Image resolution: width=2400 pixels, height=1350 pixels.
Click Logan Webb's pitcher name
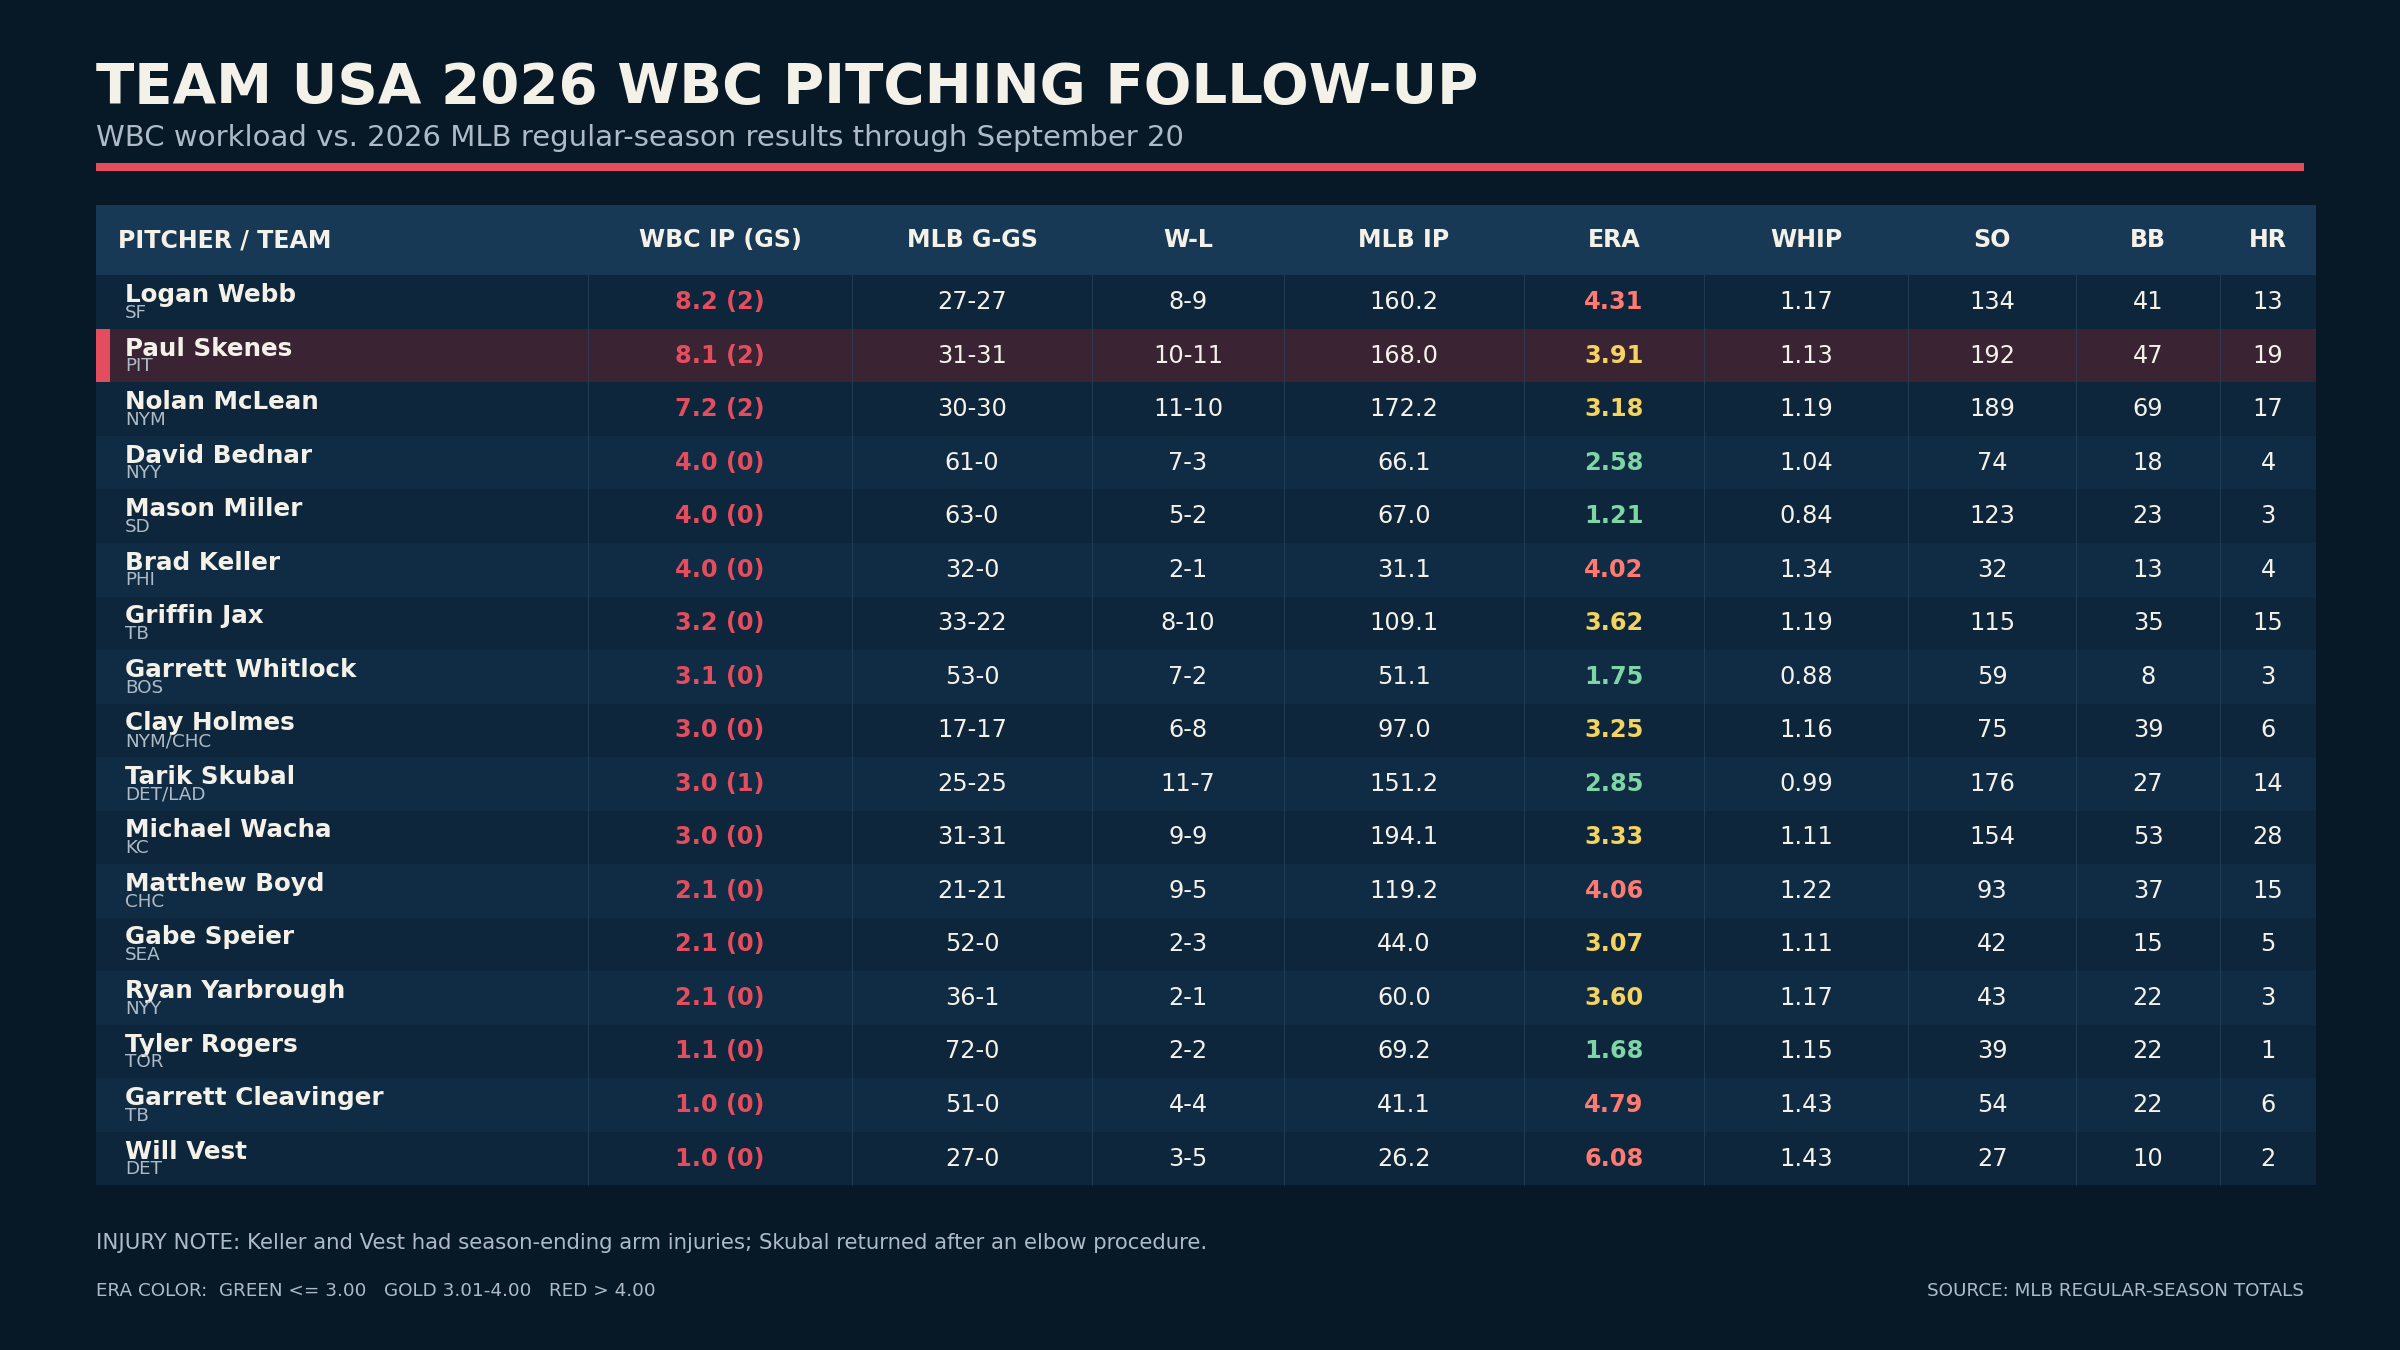tap(210, 294)
